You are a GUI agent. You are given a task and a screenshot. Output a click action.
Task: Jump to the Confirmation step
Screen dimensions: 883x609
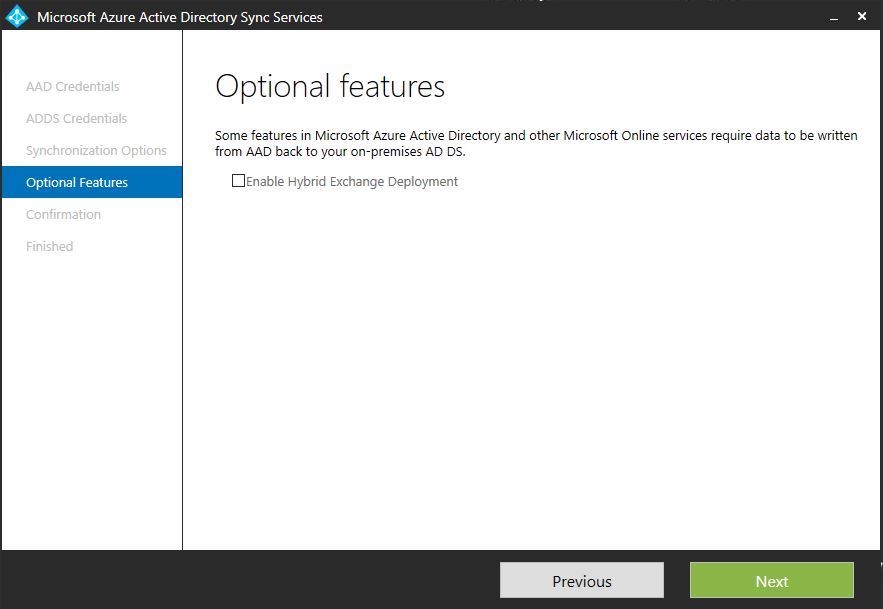tap(64, 214)
